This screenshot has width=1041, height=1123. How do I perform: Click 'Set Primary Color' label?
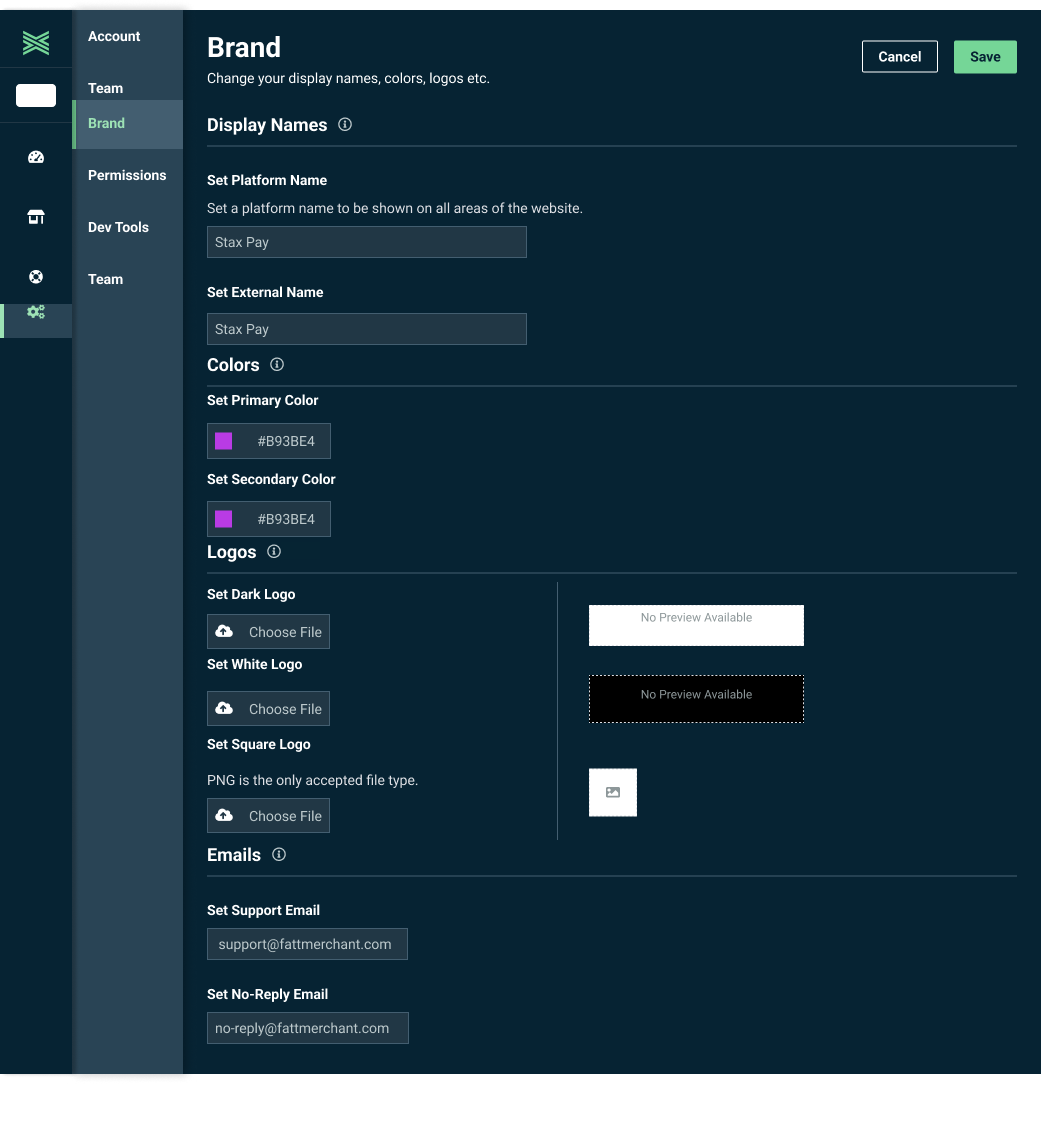click(263, 400)
